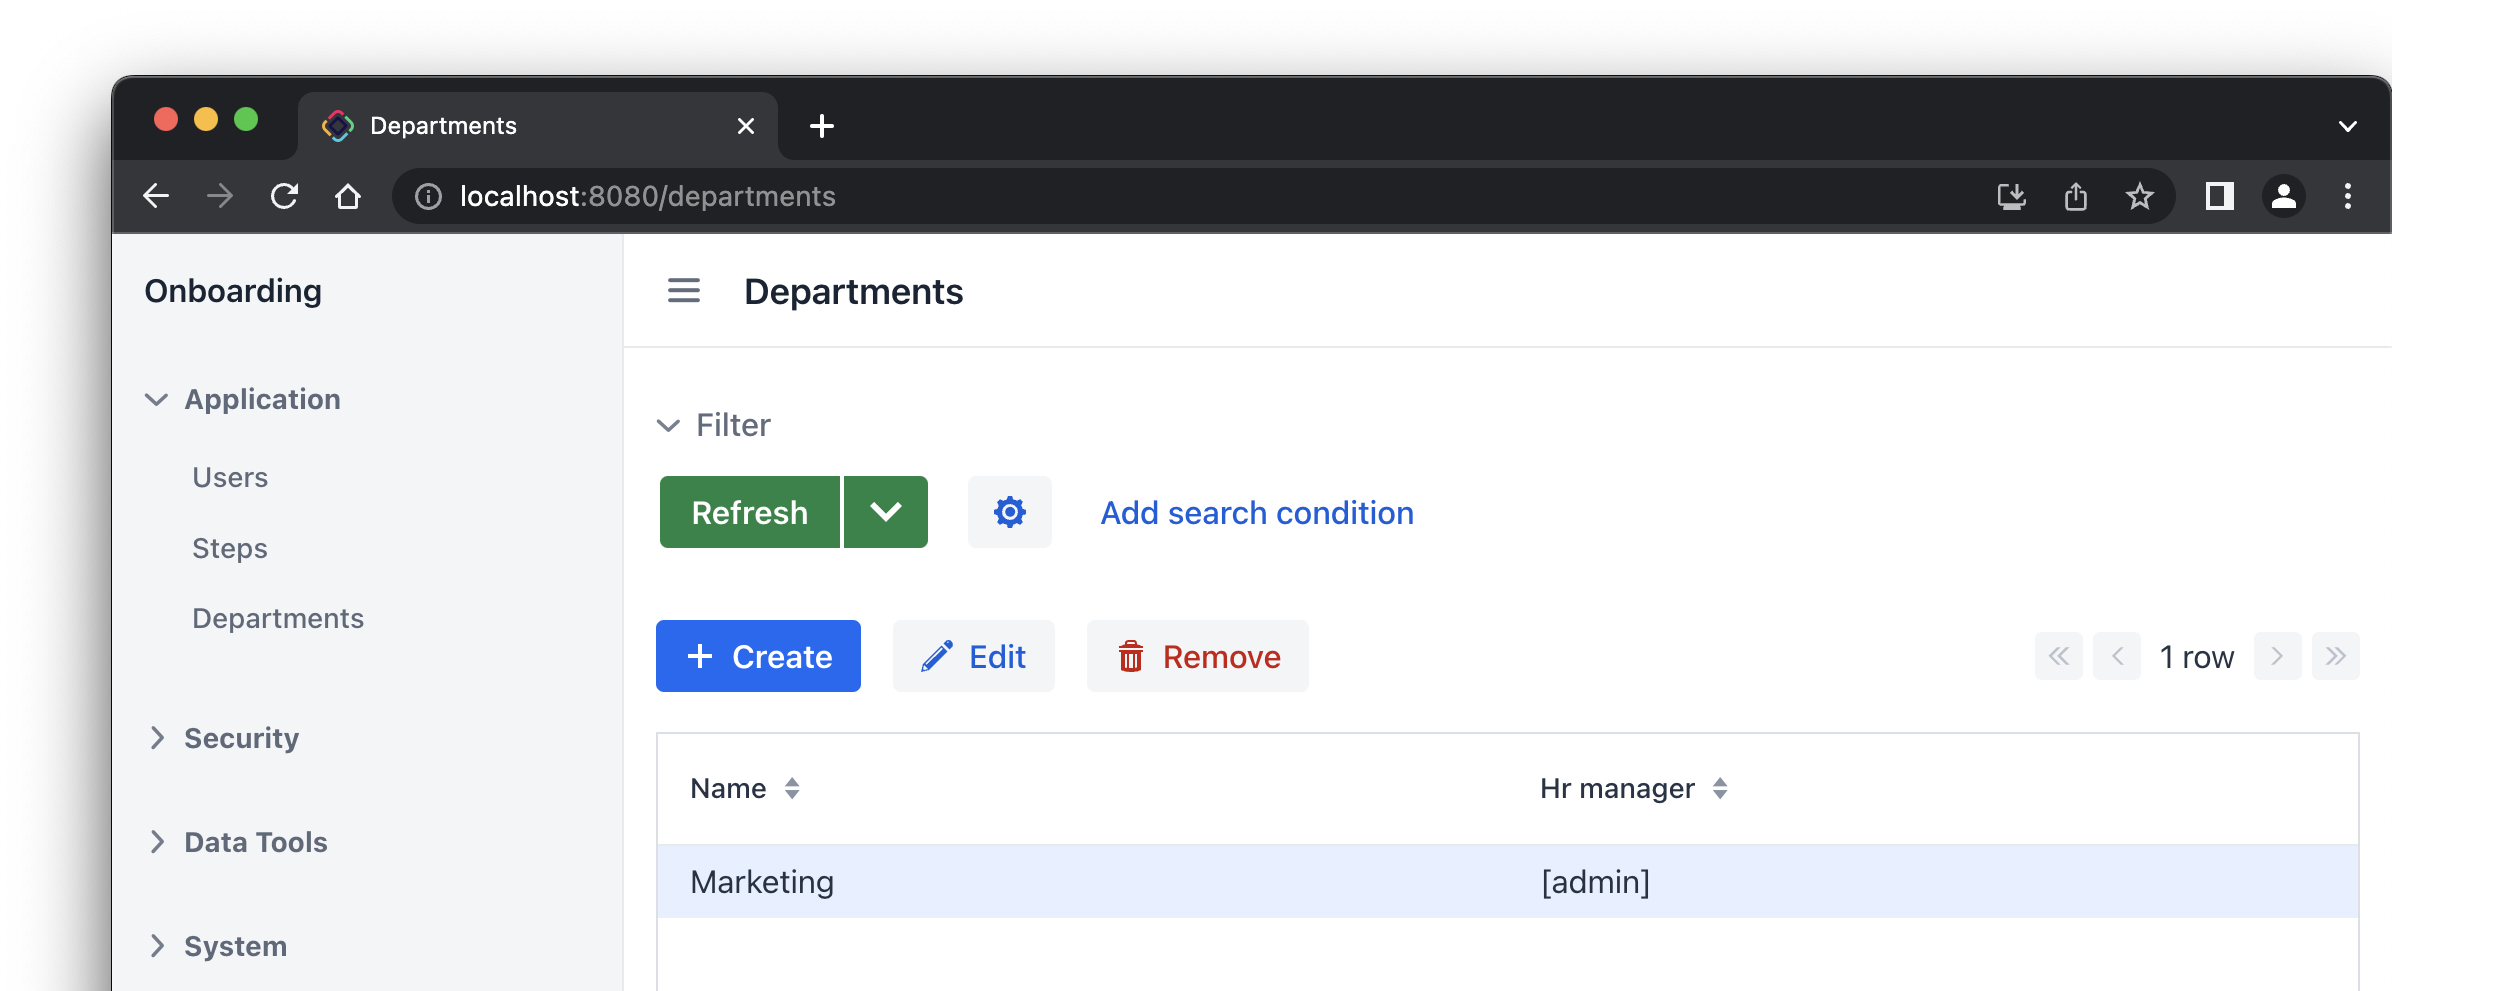2504x991 pixels.
Task: Collapse the Filter section
Action: coord(668,425)
